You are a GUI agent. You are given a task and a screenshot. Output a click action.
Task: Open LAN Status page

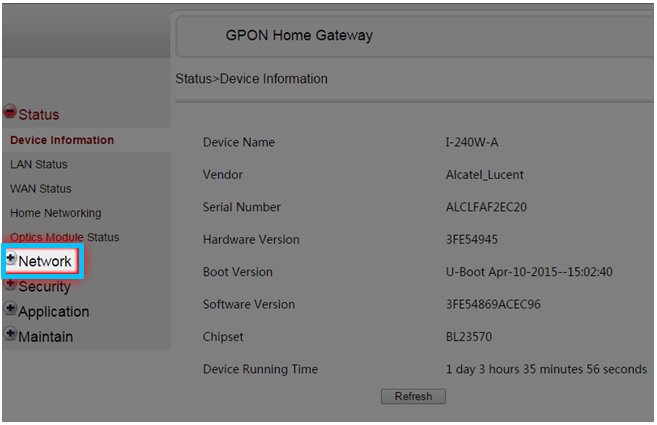39,164
